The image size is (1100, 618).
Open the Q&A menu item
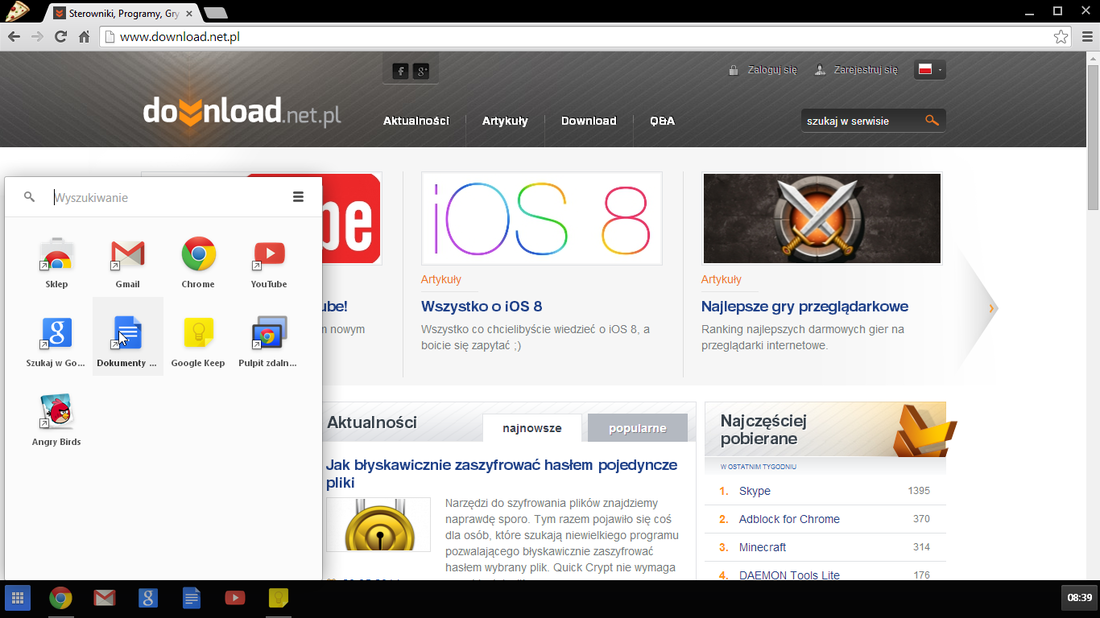[x=662, y=121]
